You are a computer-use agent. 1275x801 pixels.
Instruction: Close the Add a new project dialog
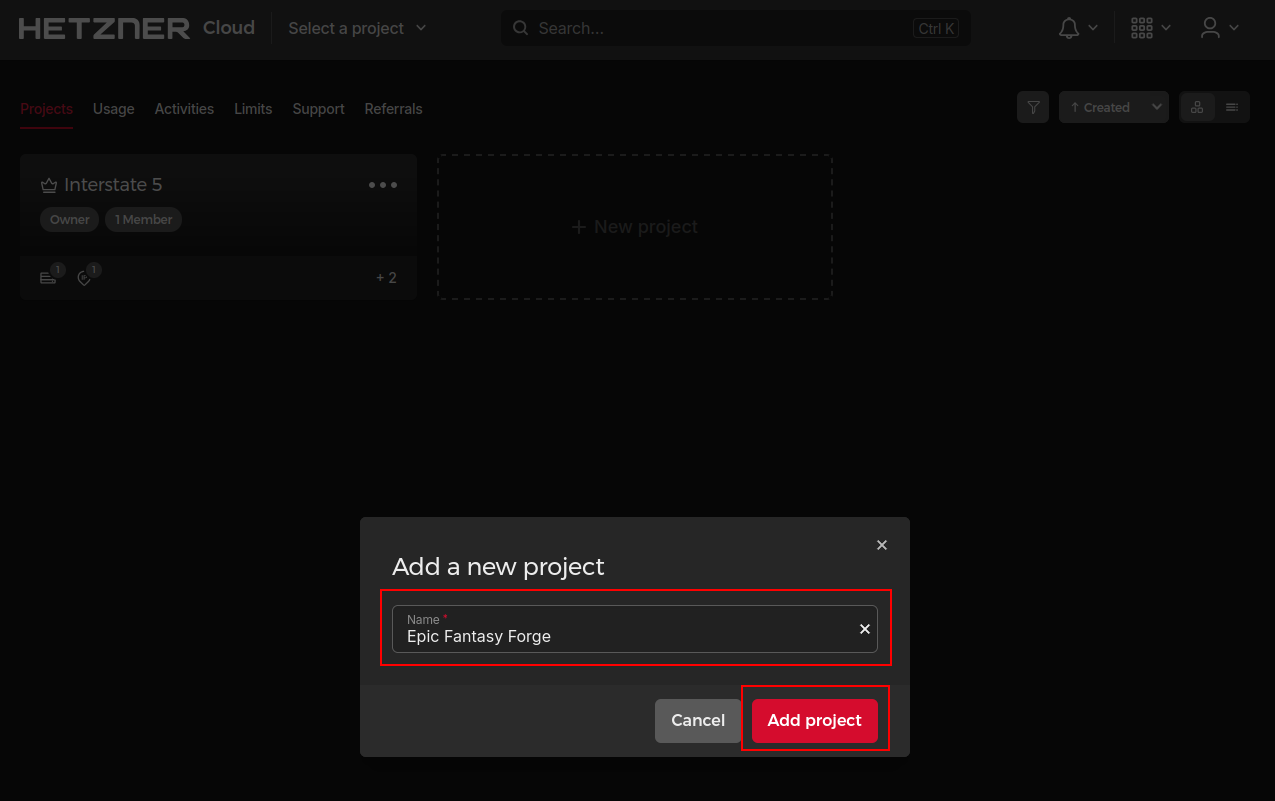[x=882, y=545]
